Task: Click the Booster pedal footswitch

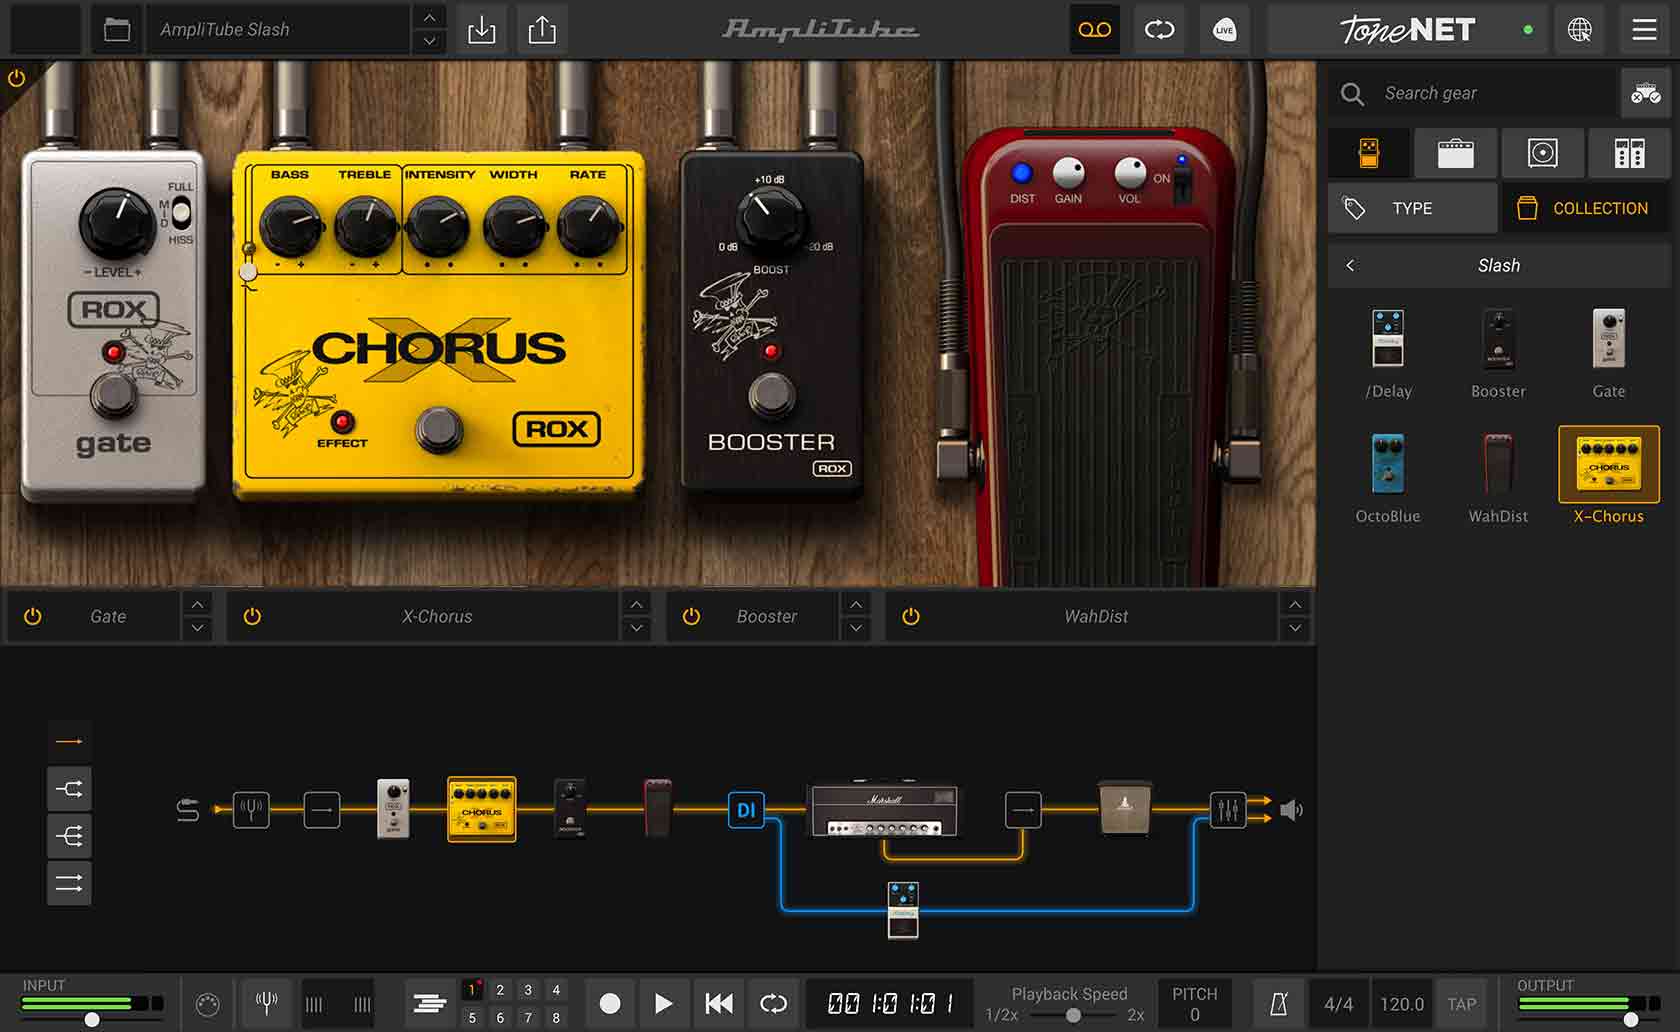Action: (772, 396)
